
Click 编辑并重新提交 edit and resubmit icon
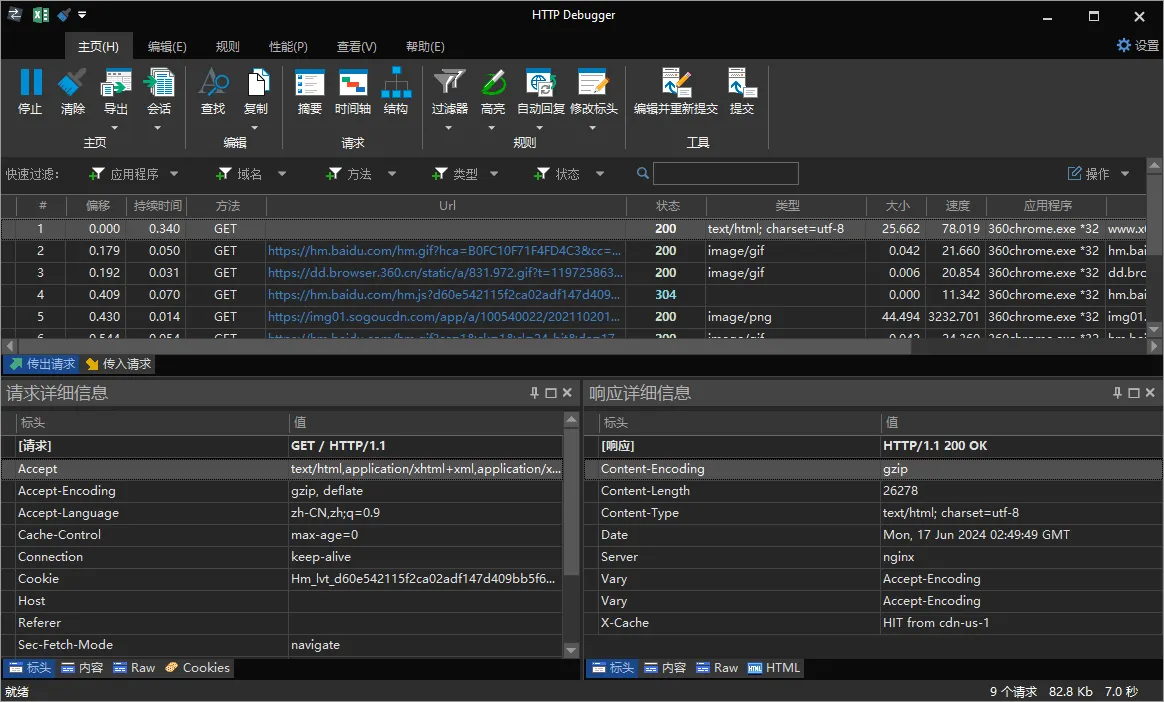pos(676,82)
